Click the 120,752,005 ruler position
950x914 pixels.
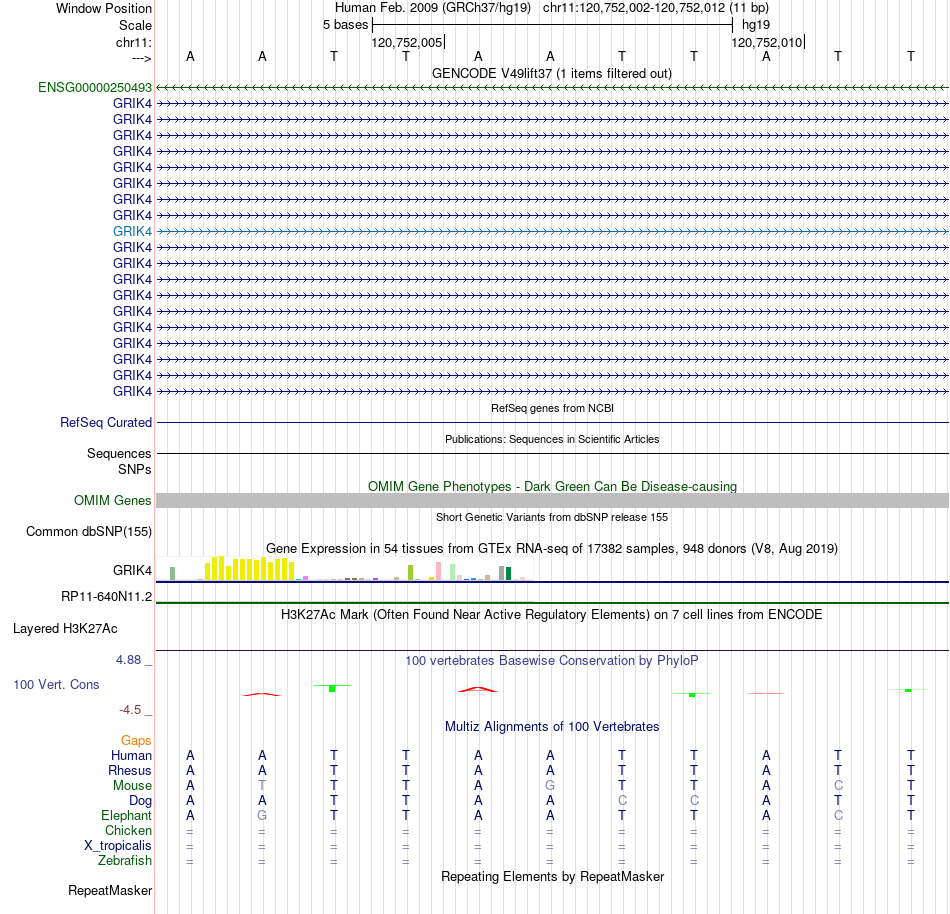[x=407, y=42]
